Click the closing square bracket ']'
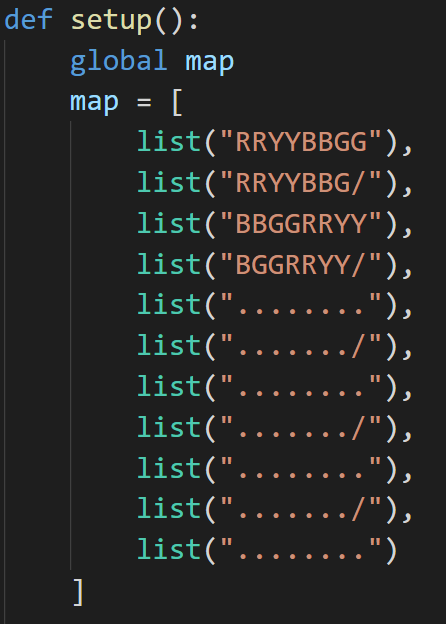Viewport: 446px width, 624px height. coord(79,593)
